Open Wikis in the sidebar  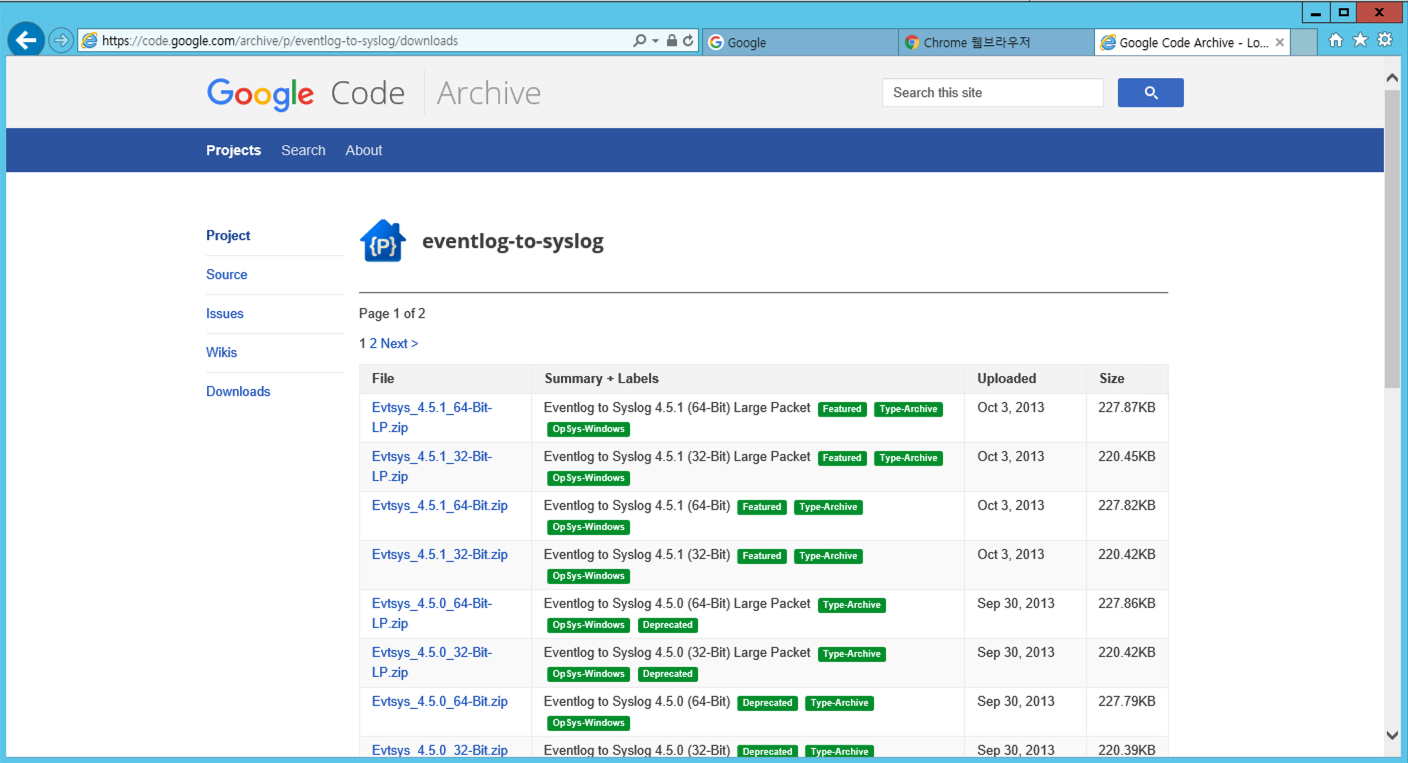[x=221, y=352]
